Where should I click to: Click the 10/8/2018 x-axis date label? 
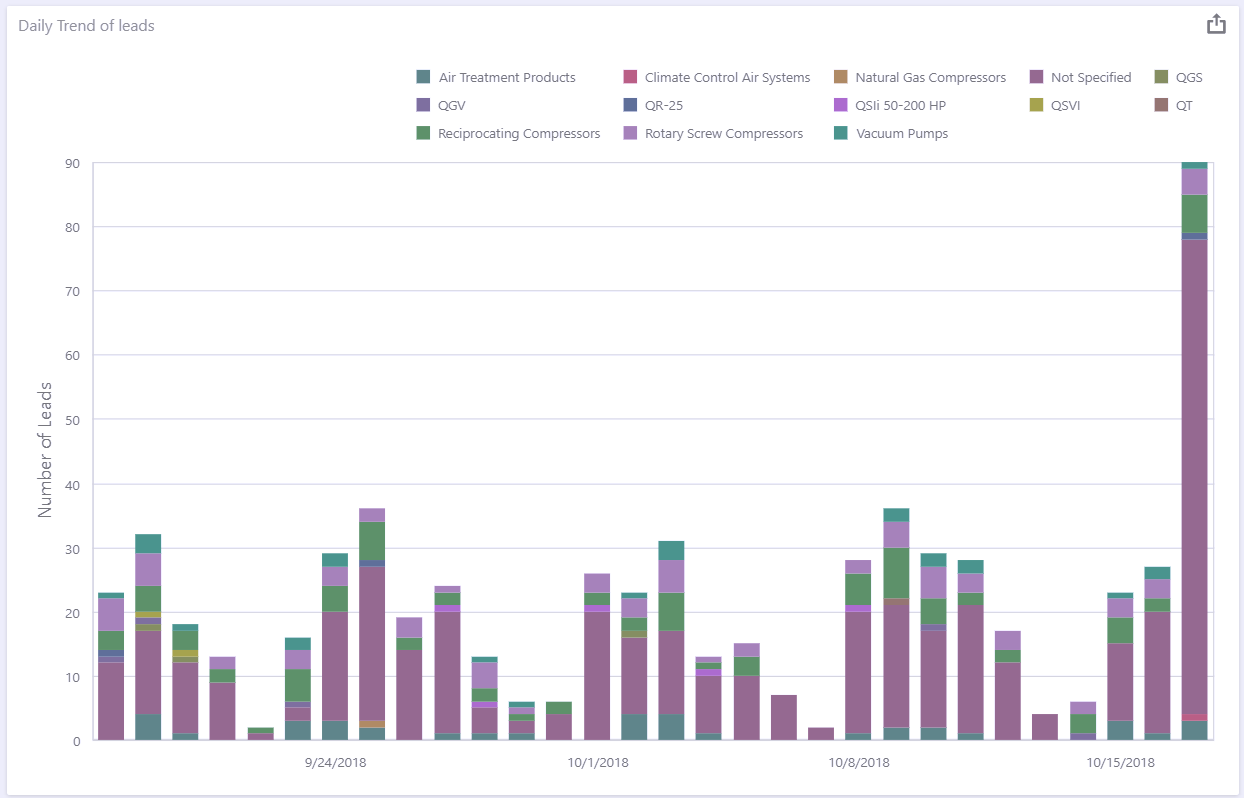point(859,763)
